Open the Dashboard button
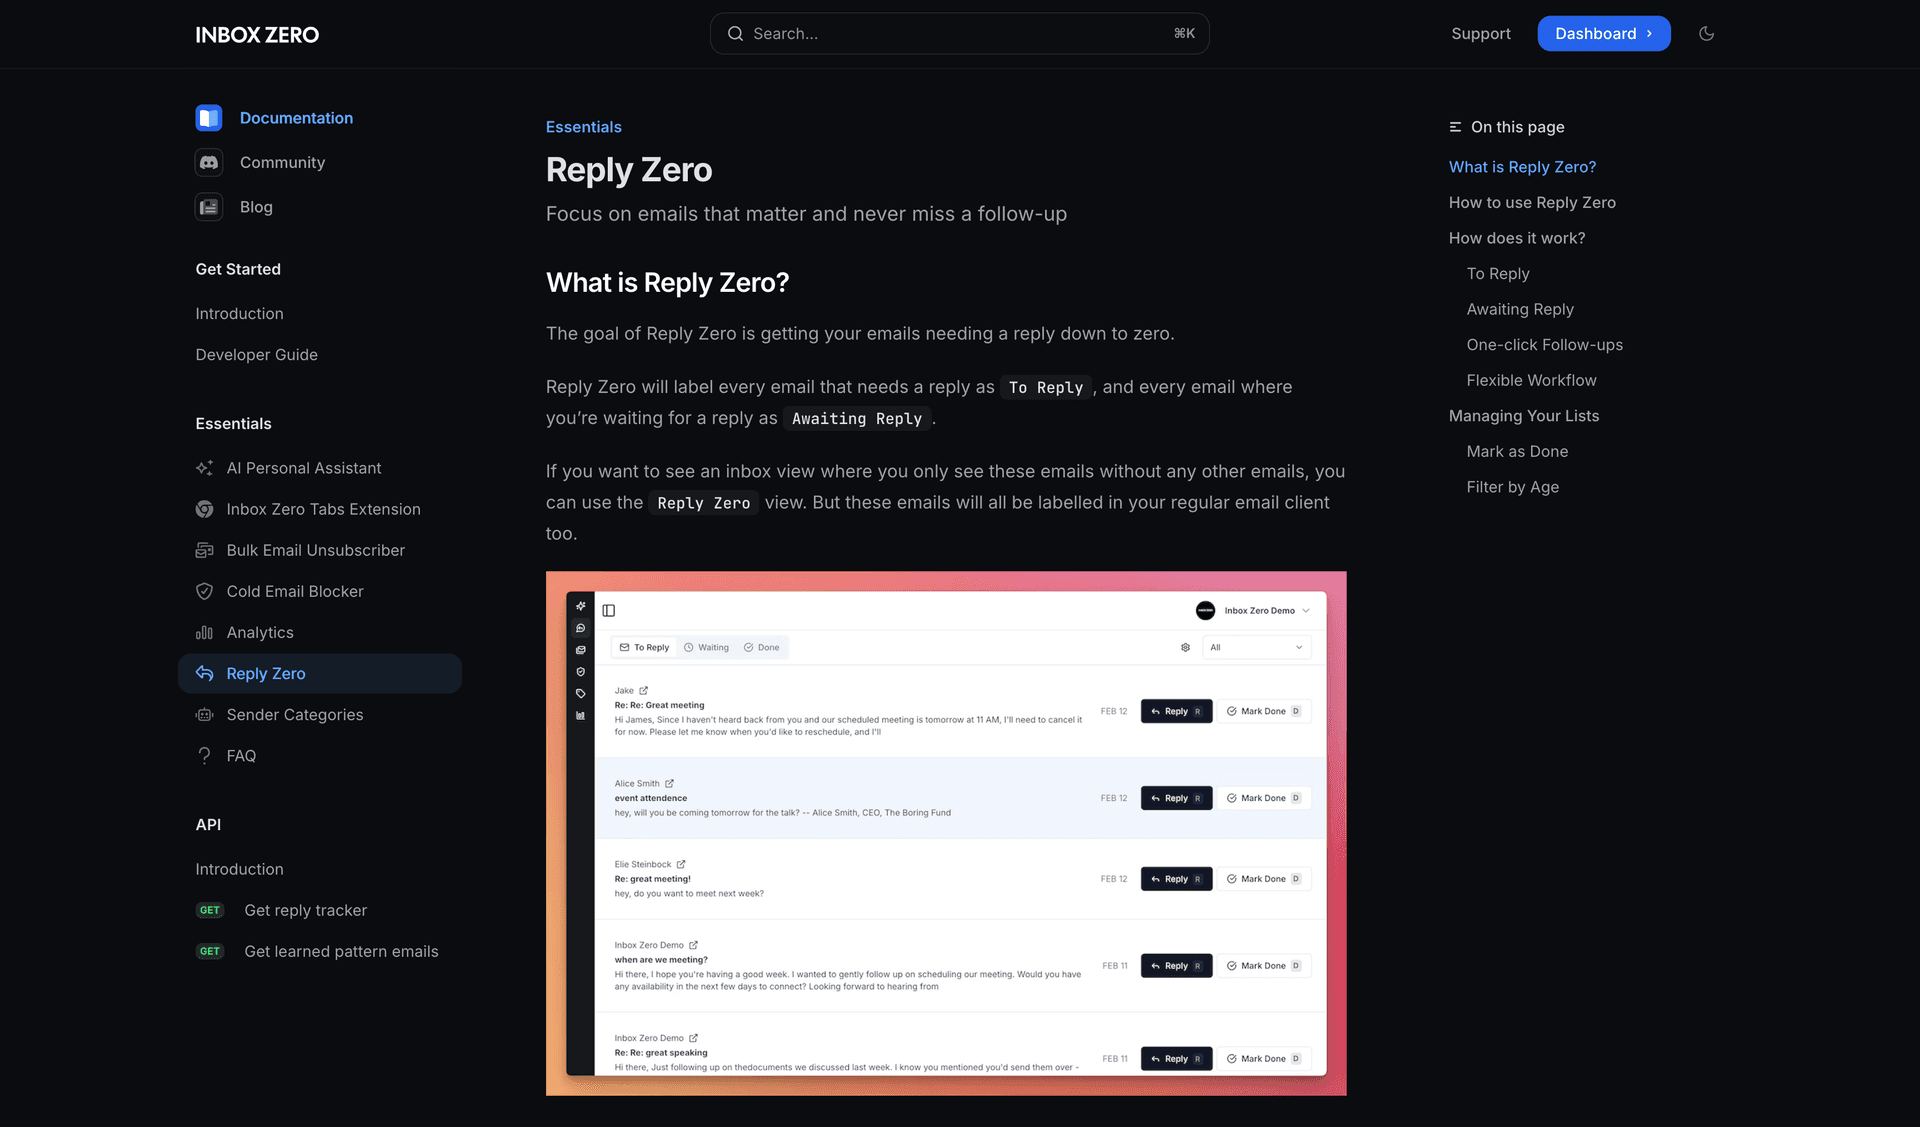The height and width of the screenshot is (1127, 1920). tap(1603, 34)
